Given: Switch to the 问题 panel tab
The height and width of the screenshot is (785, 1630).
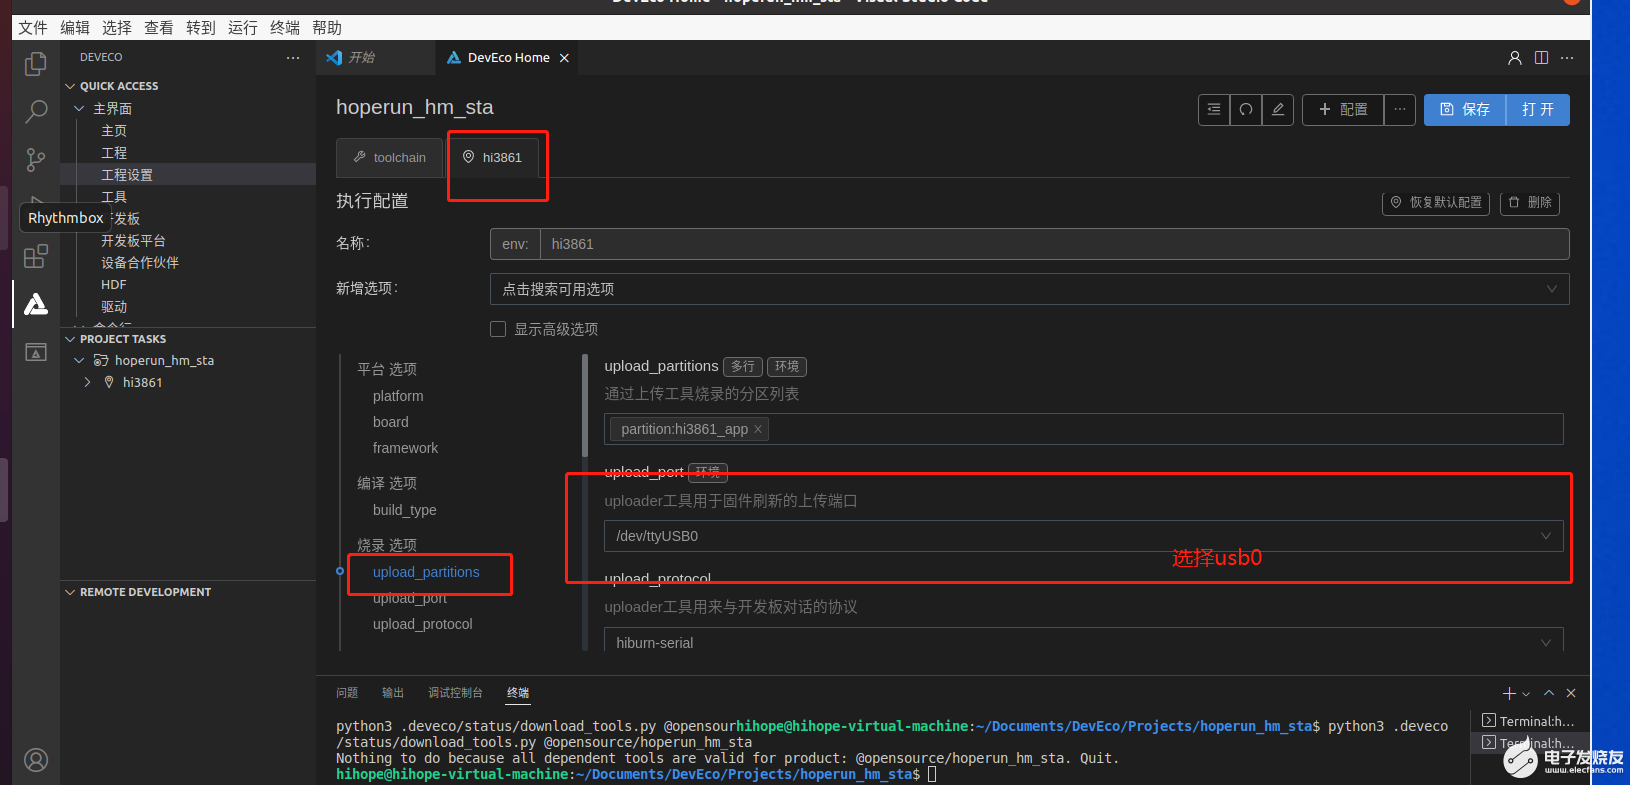Looking at the screenshot, I should [x=347, y=693].
